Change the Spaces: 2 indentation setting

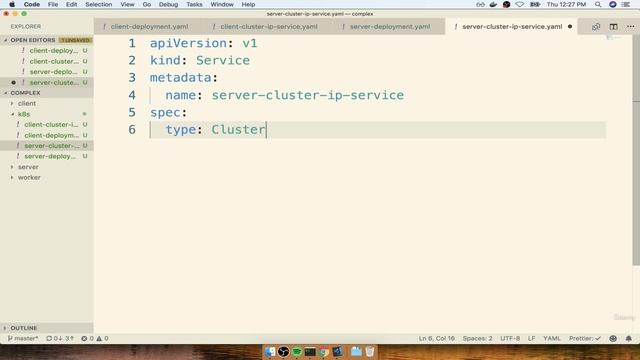tap(477, 338)
